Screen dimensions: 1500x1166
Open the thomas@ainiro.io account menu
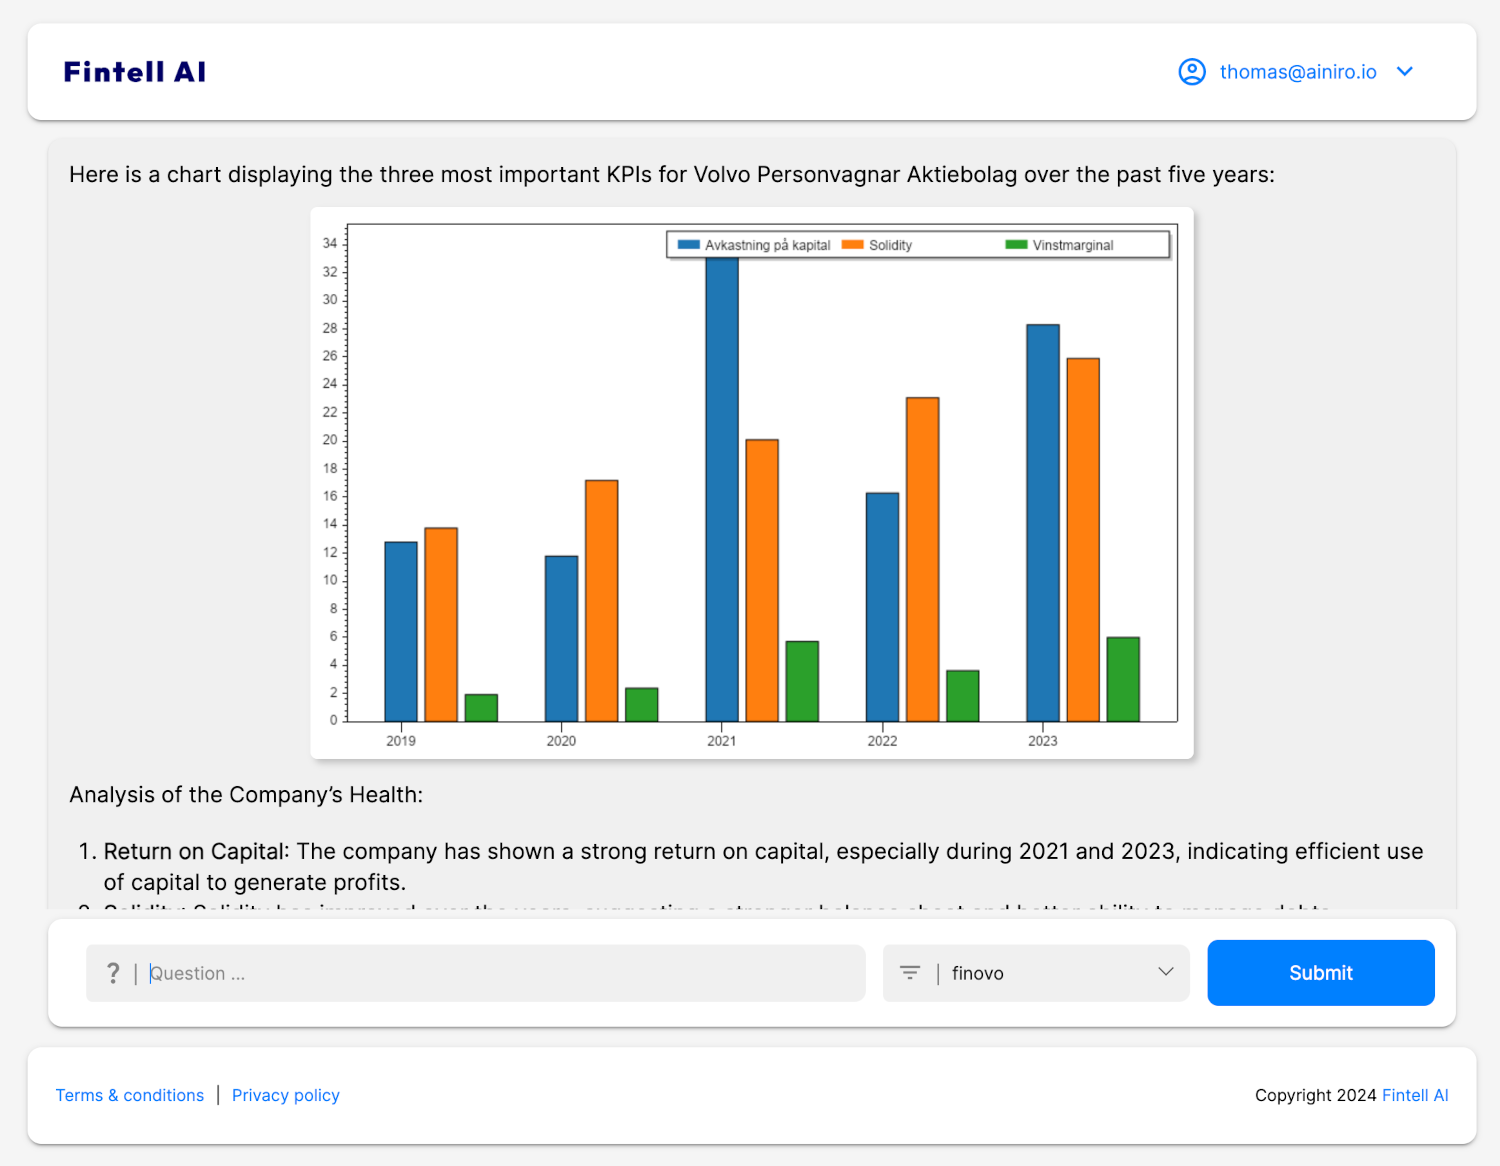(x=1297, y=72)
